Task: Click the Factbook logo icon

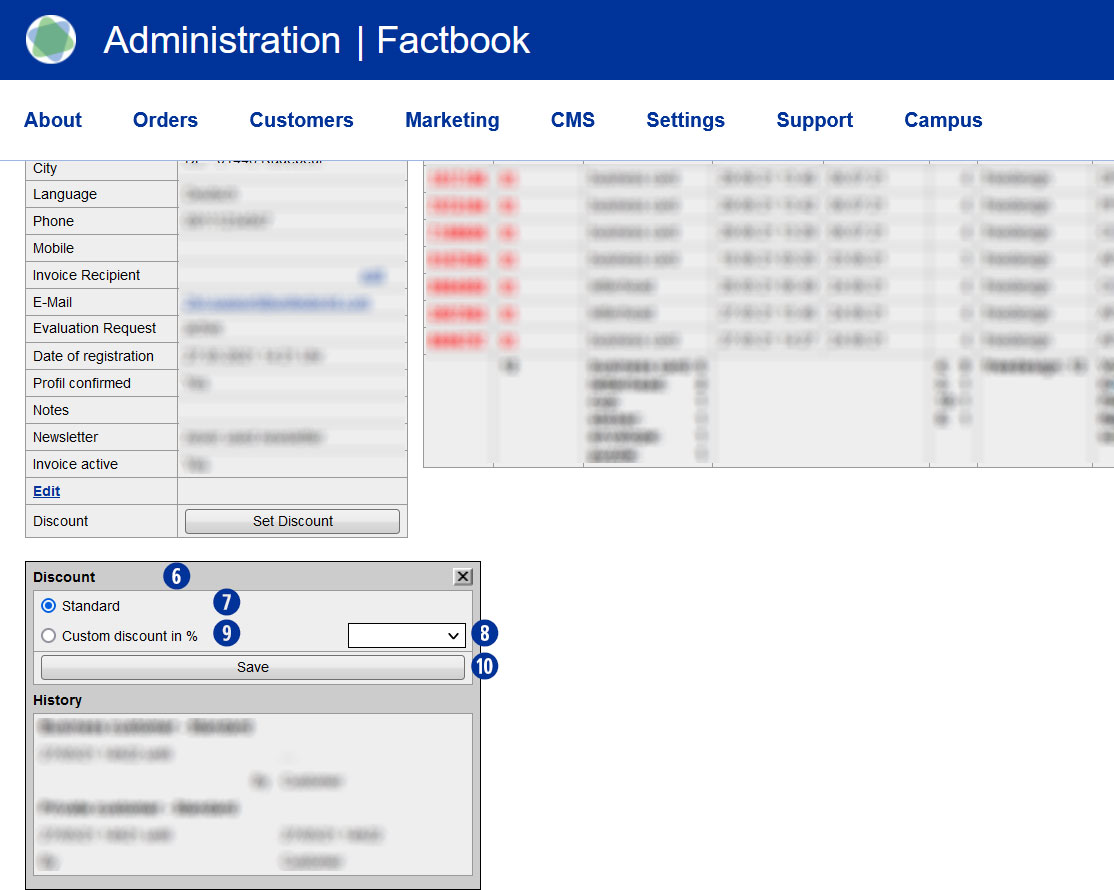Action: pos(51,40)
